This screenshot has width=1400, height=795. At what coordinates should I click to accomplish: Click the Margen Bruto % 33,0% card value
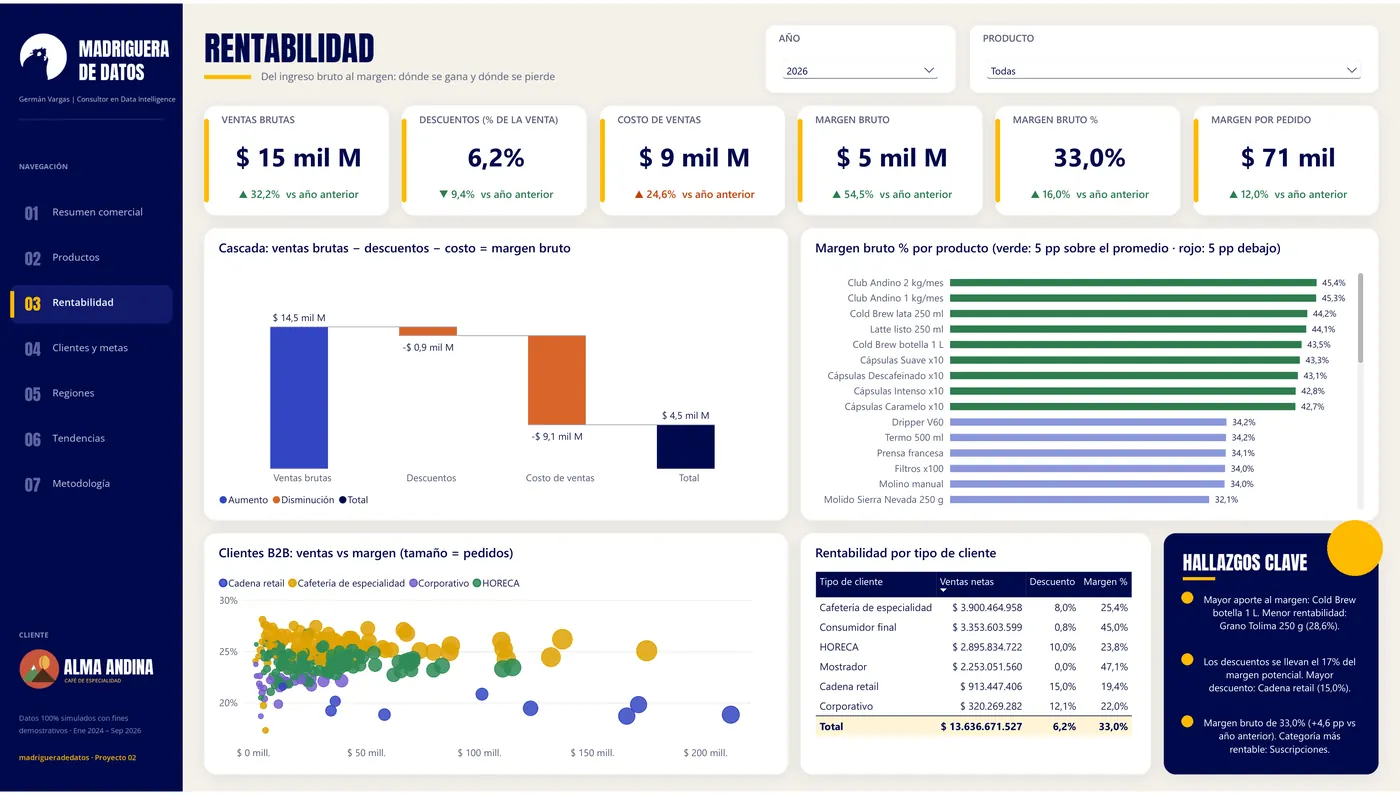tap(1089, 157)
